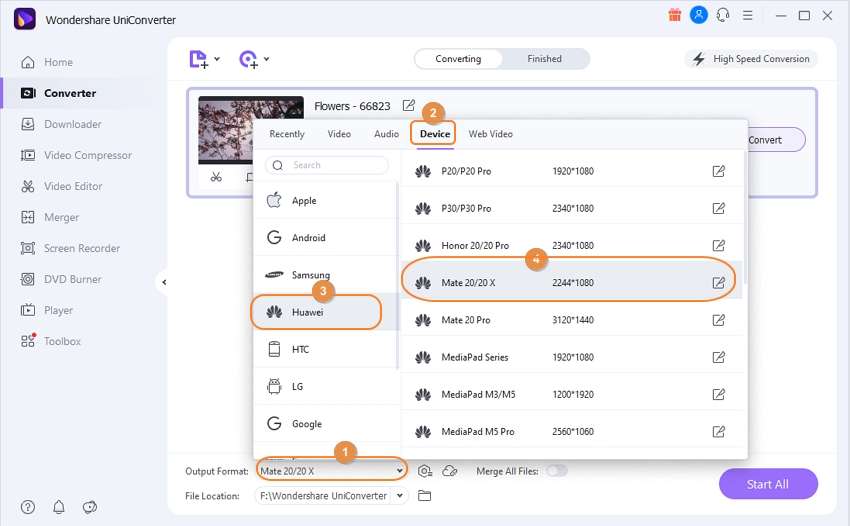The image size is (850, 526).
Task: Select HTC device brand
Action: coord(325,349)
